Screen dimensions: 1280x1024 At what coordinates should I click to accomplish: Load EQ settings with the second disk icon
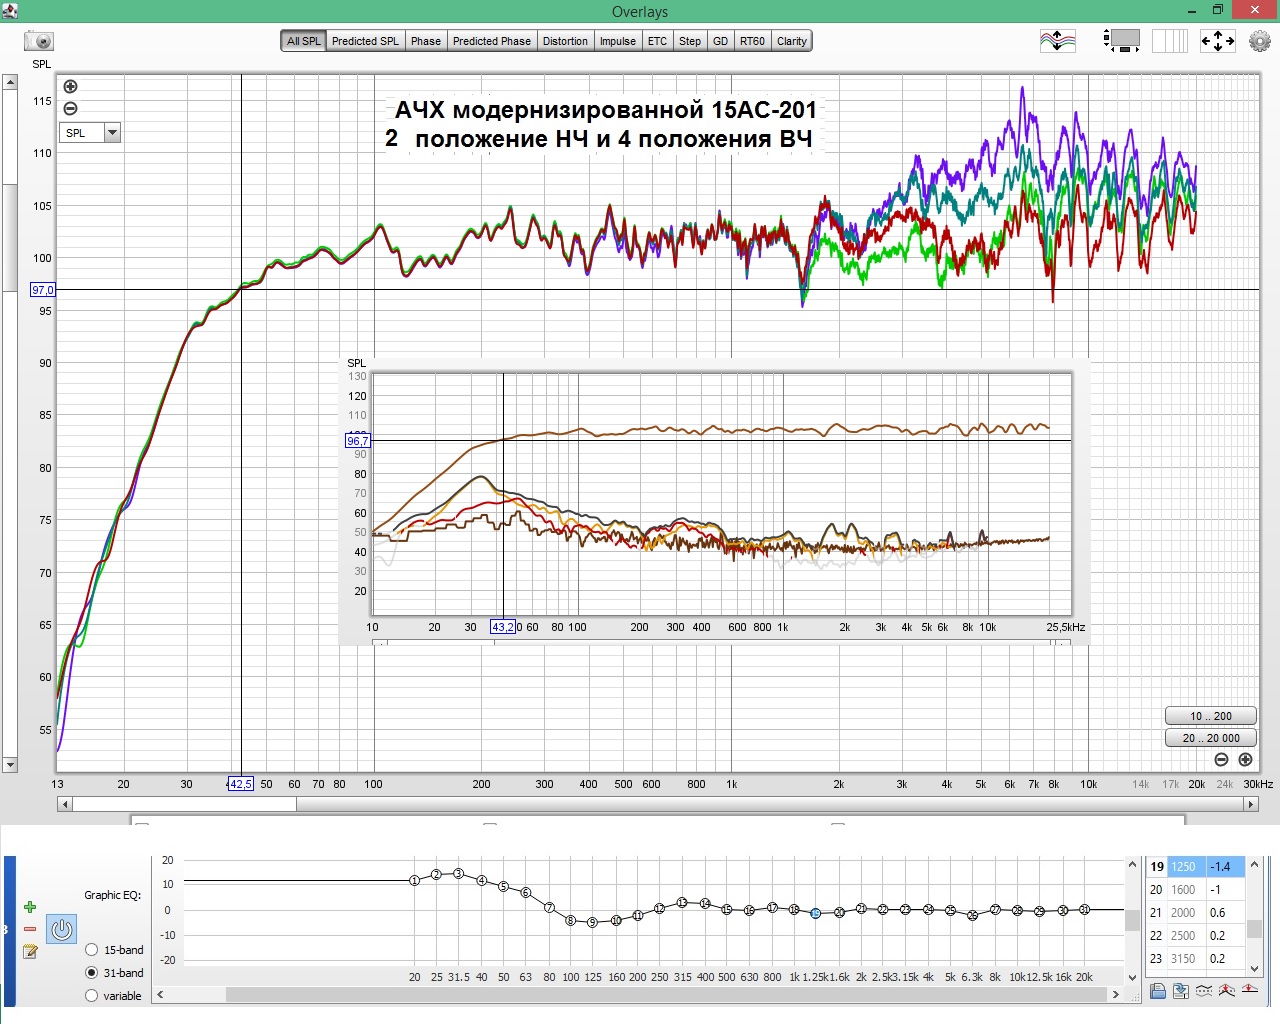pyautogui.click(x=1180, y=991)
